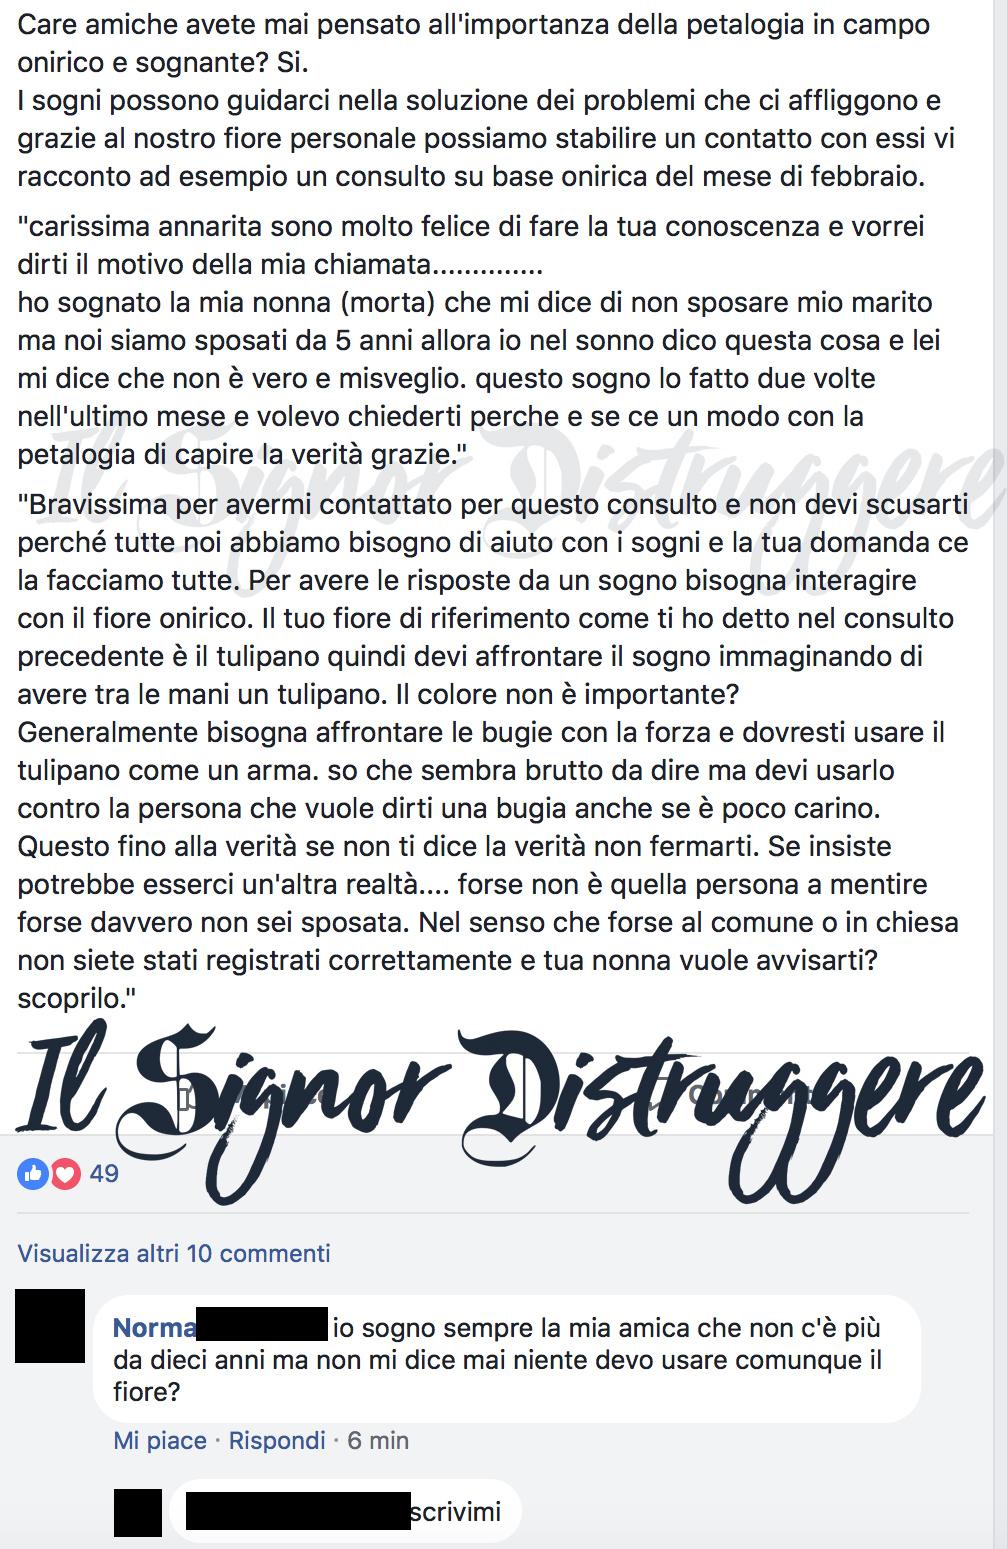Click the opening Care amiche paragraph
This screenshot has width=1007, height=1549.
point(486,100)
